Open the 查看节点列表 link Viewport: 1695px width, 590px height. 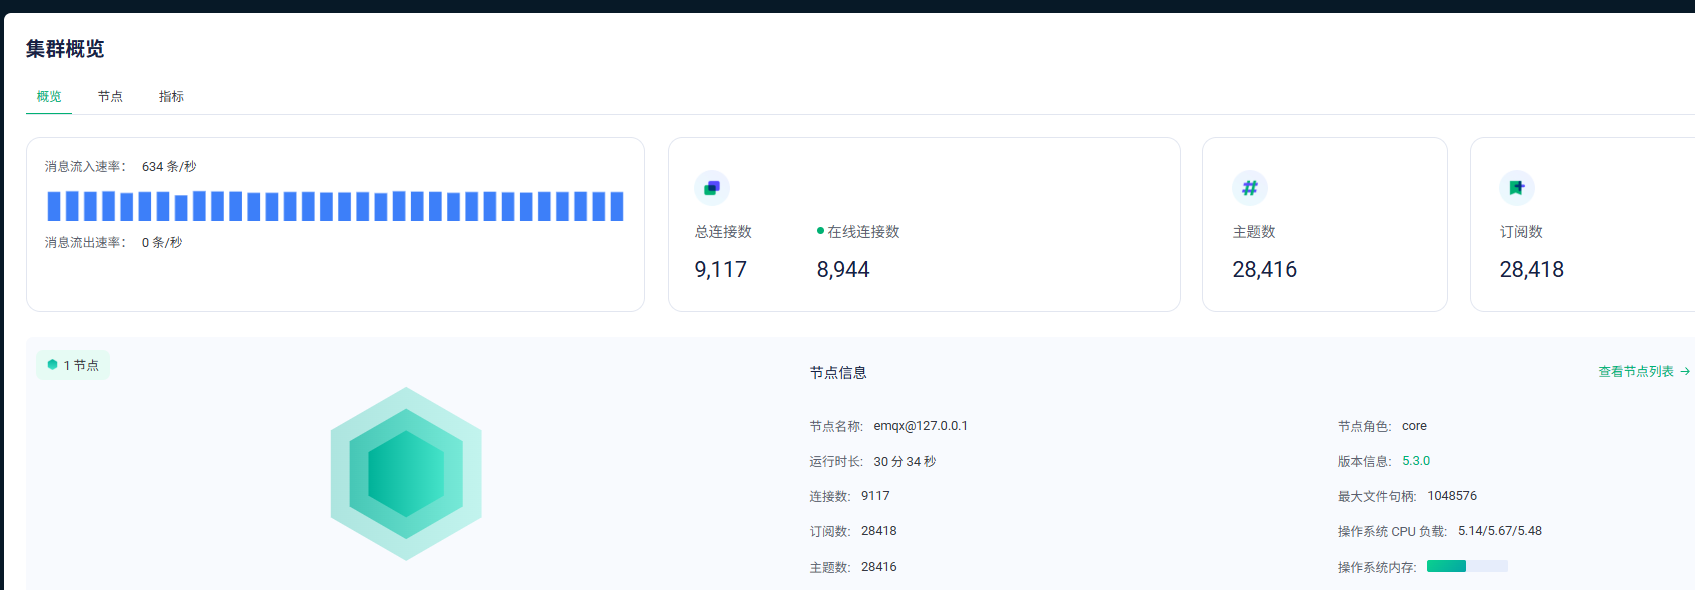pyautogui.click(x=1635, y=372)
